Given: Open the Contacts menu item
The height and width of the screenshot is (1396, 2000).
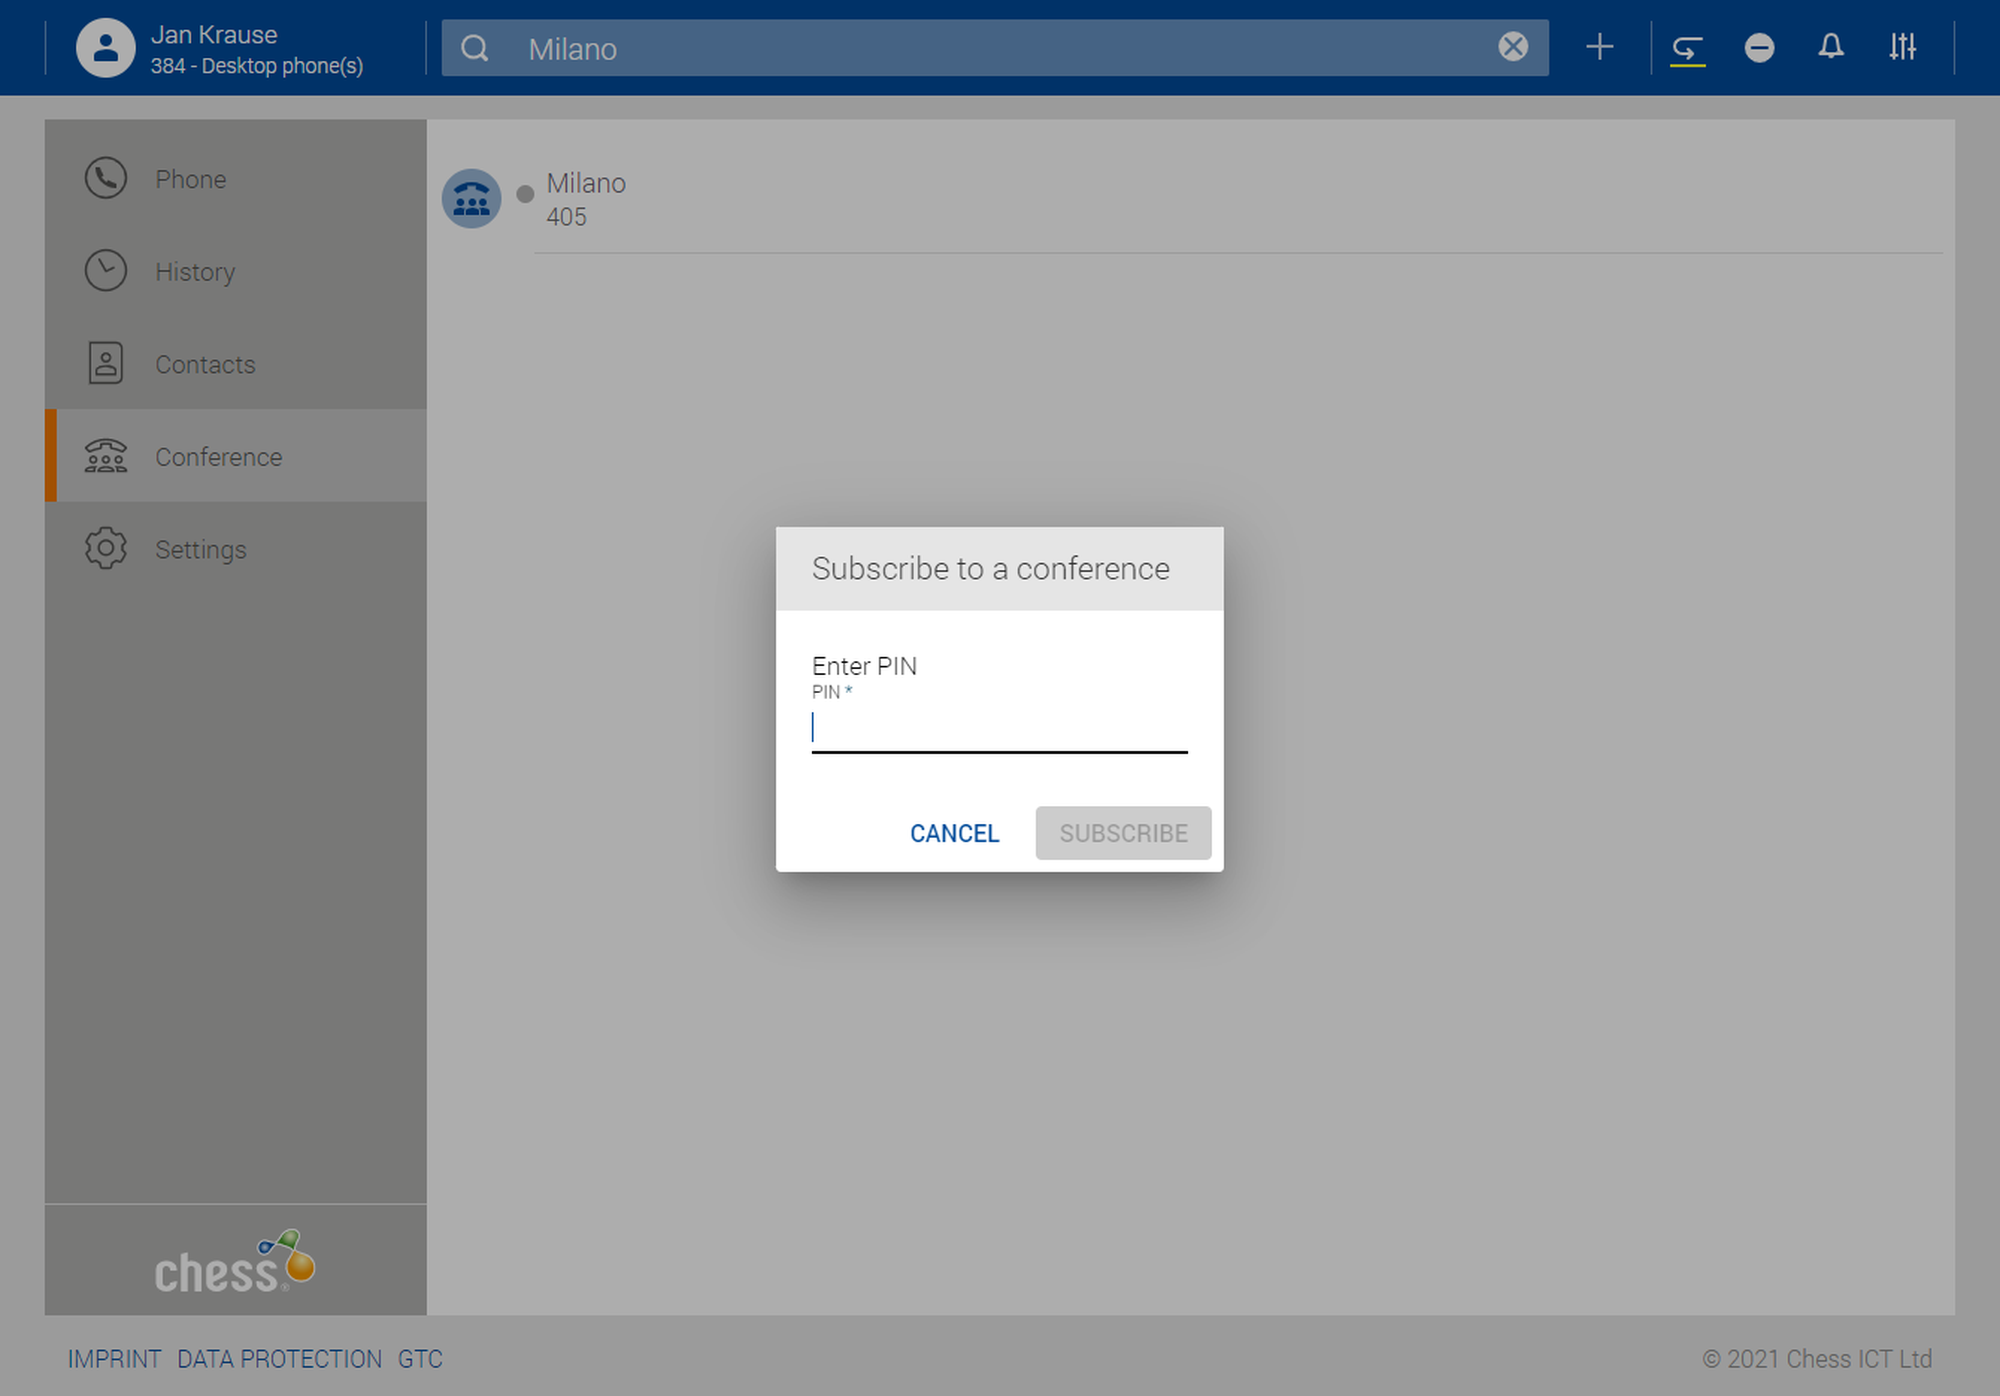Looking at the screenshot, I should point(204,364).
